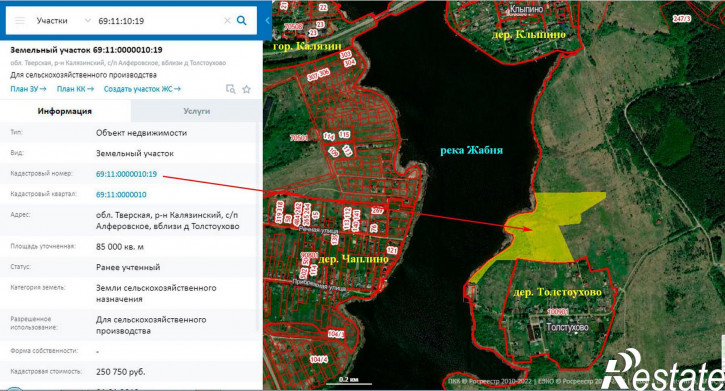Image resolution: width=725 pixels, height=391 pixels.
Task: Open the План КК link
Action: 75,89
